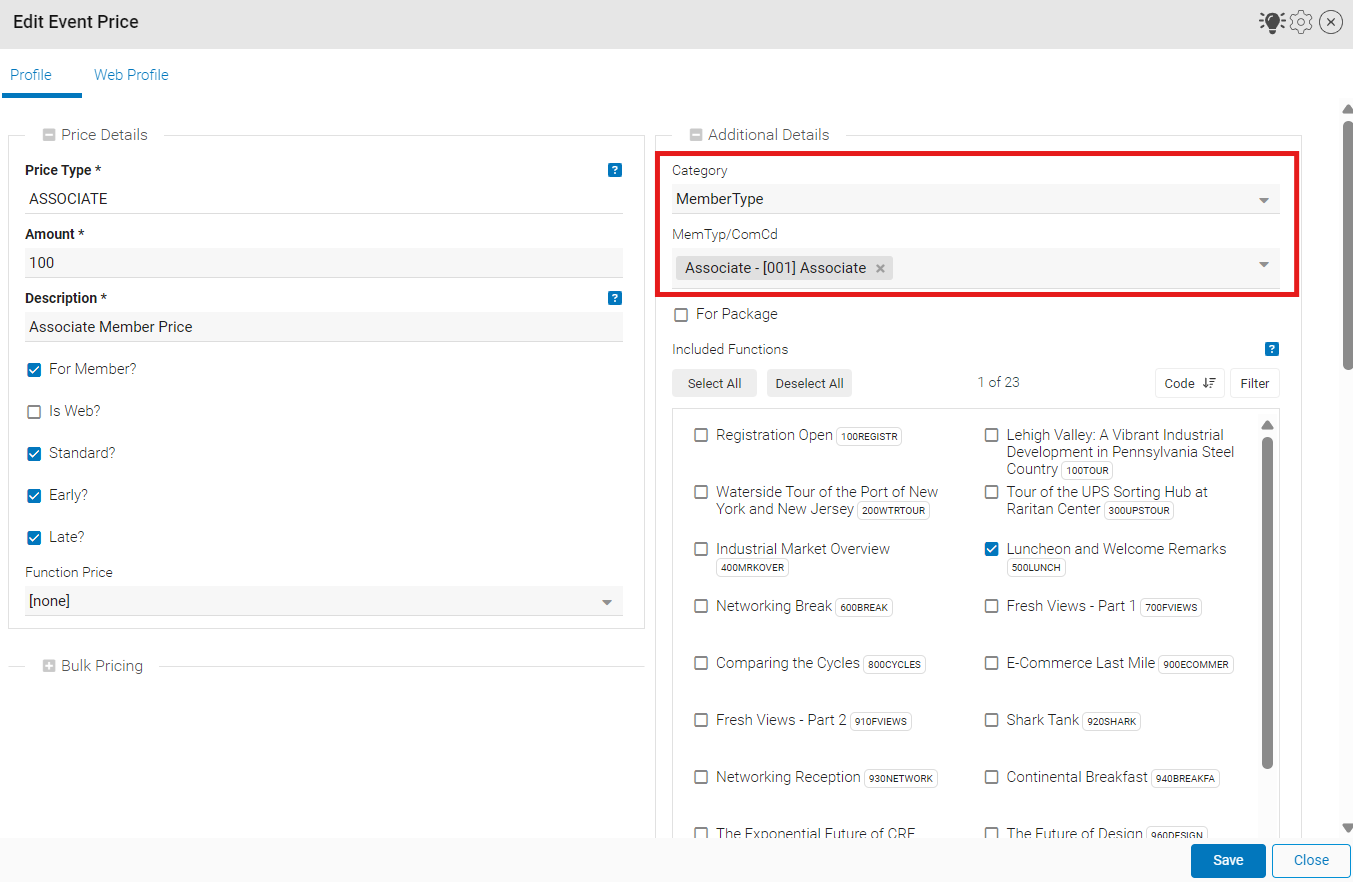Click the Description help icon

pos(615,298)
